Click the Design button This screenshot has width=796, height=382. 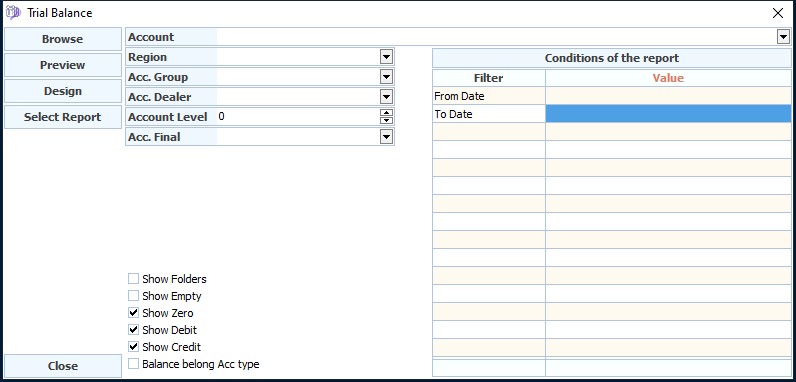click(62, 91)
